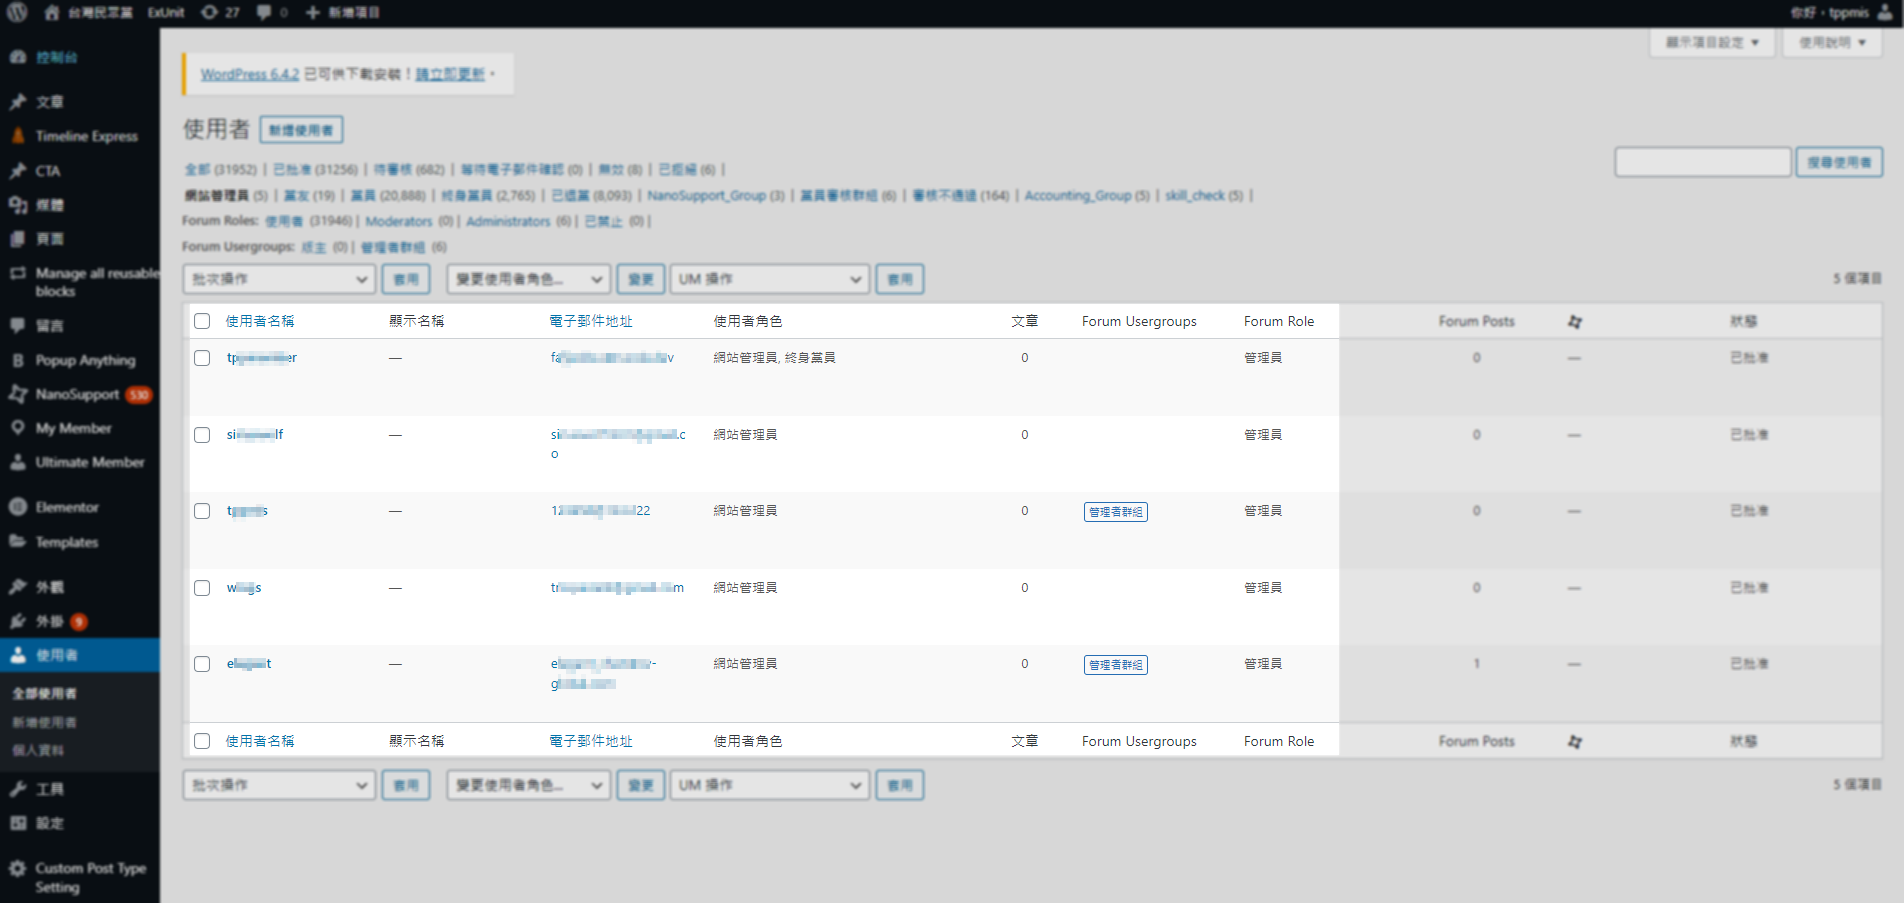Visit the site via home icon
This screenshot has width=1904, height=903.
(52, 12)
